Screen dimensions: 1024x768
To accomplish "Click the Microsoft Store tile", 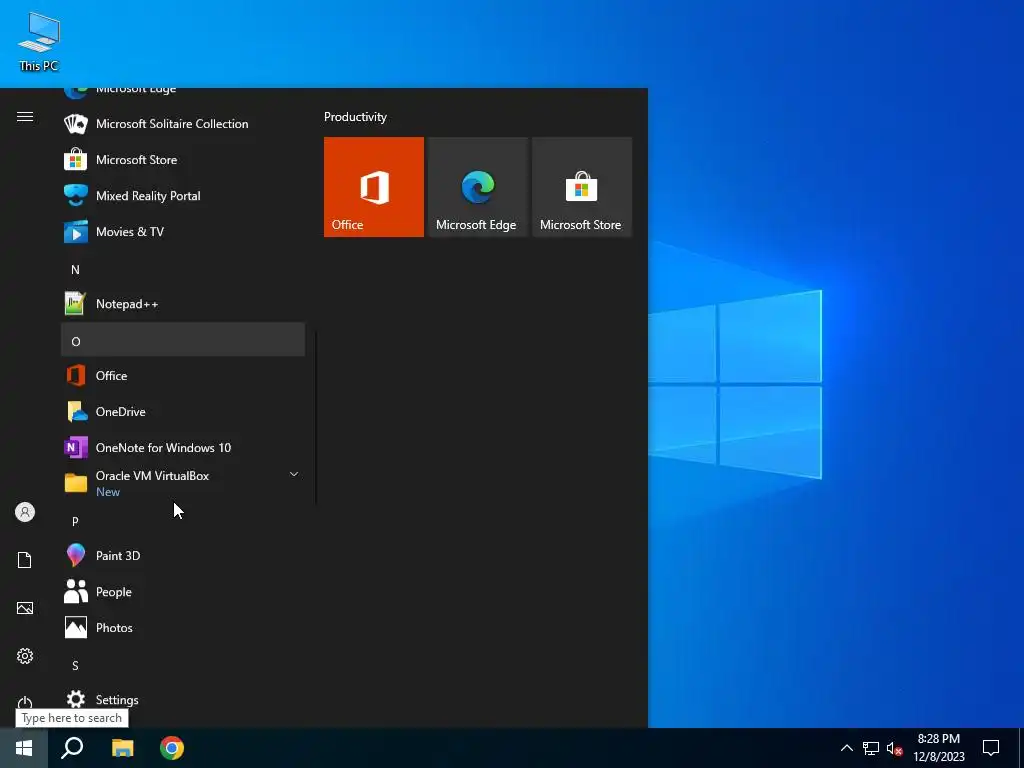I will (582, 187).
